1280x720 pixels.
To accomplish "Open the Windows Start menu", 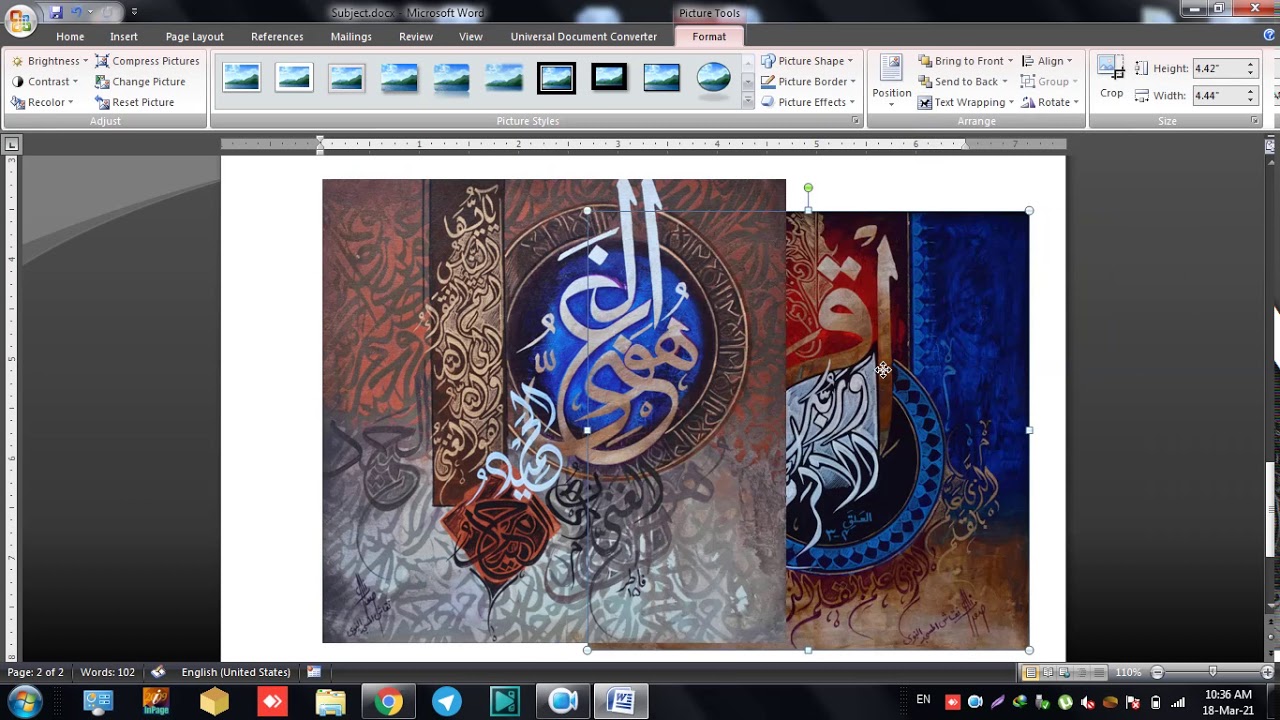I will tap(25, 701).
